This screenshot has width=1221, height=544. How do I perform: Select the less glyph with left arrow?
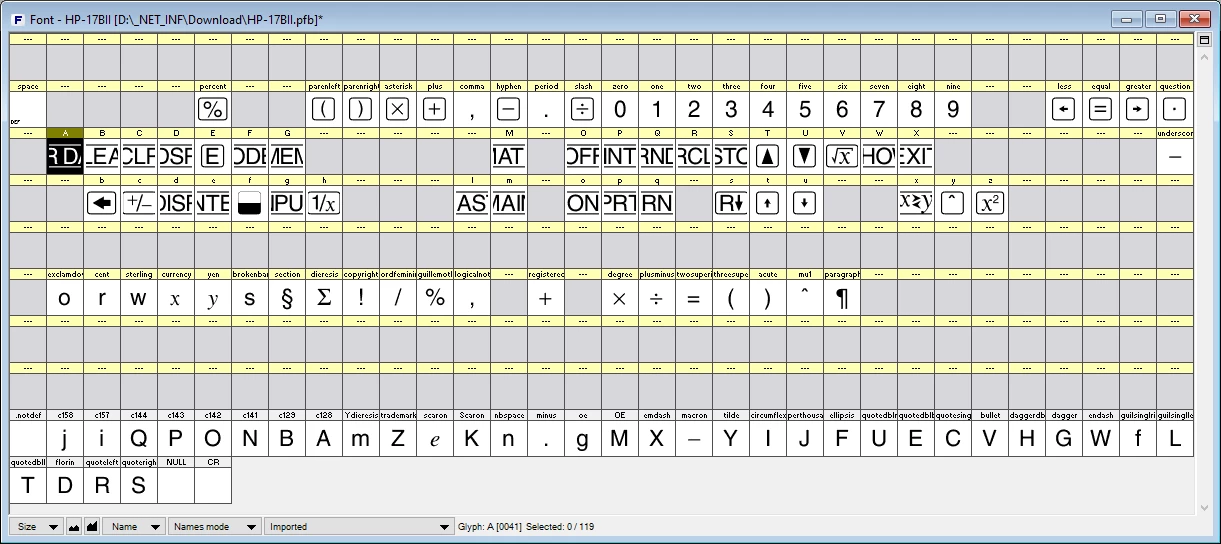[1064, 109]
